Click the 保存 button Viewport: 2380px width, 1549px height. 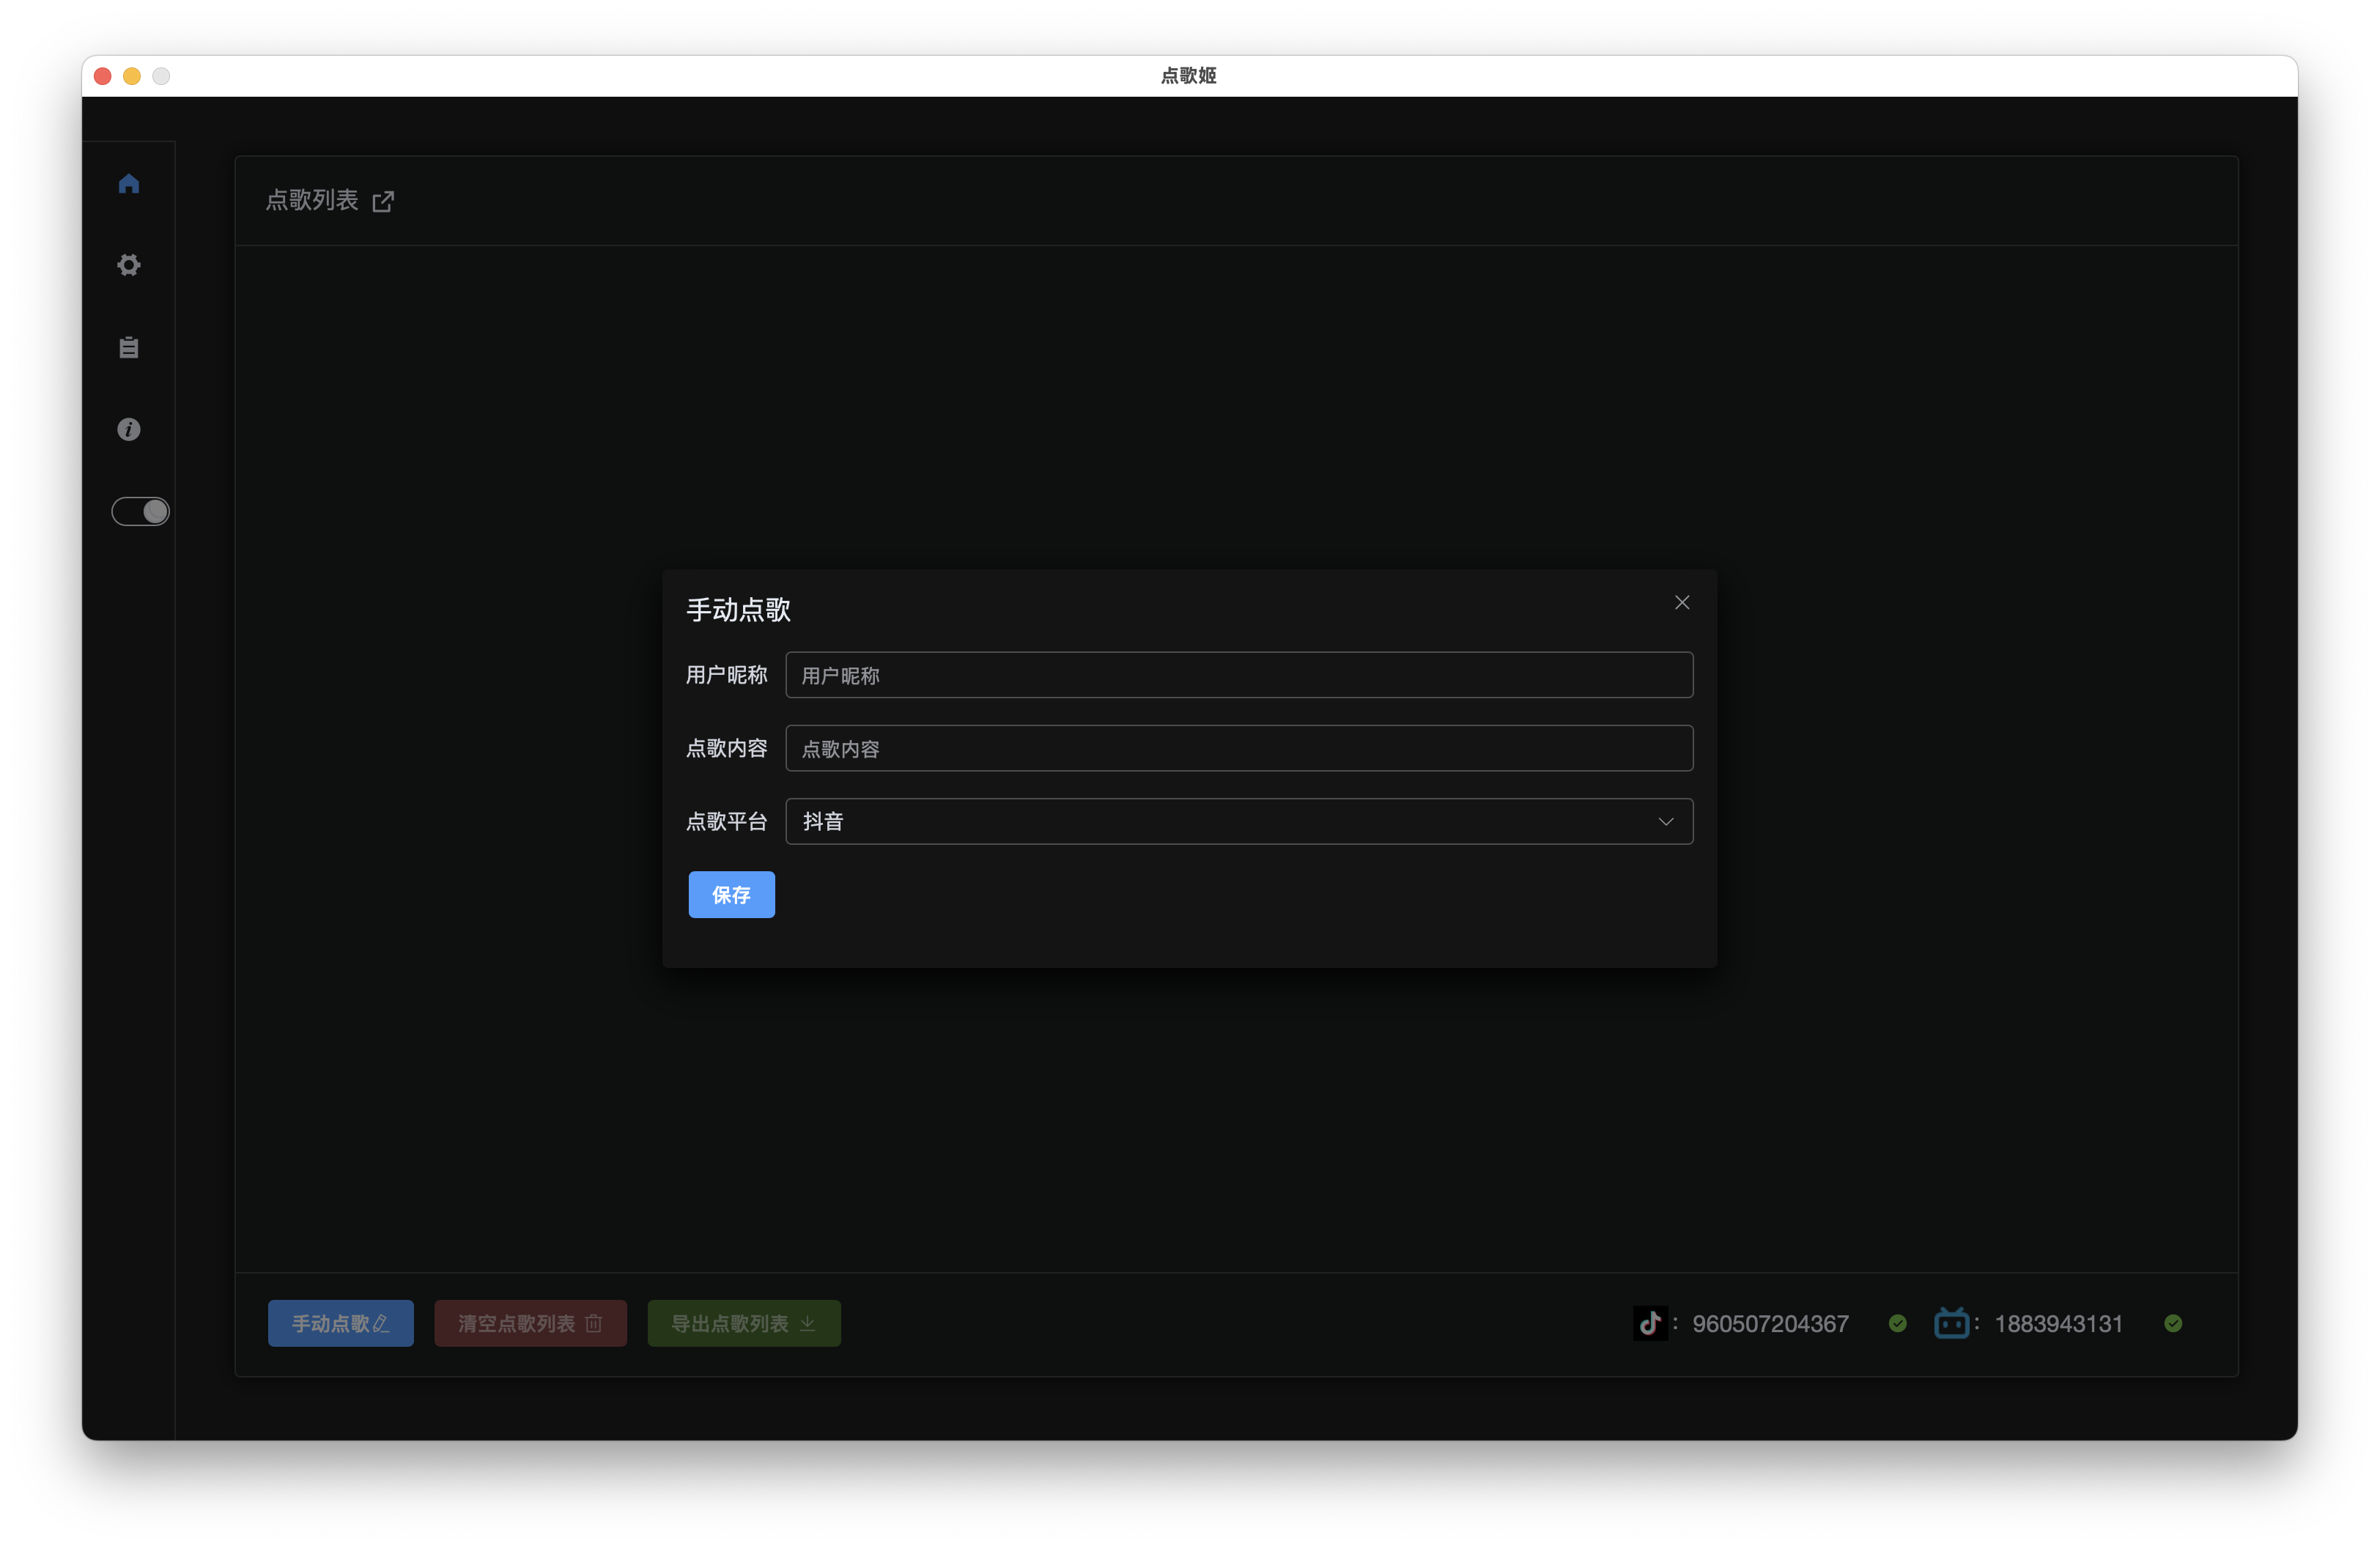[x=731, y=894]
